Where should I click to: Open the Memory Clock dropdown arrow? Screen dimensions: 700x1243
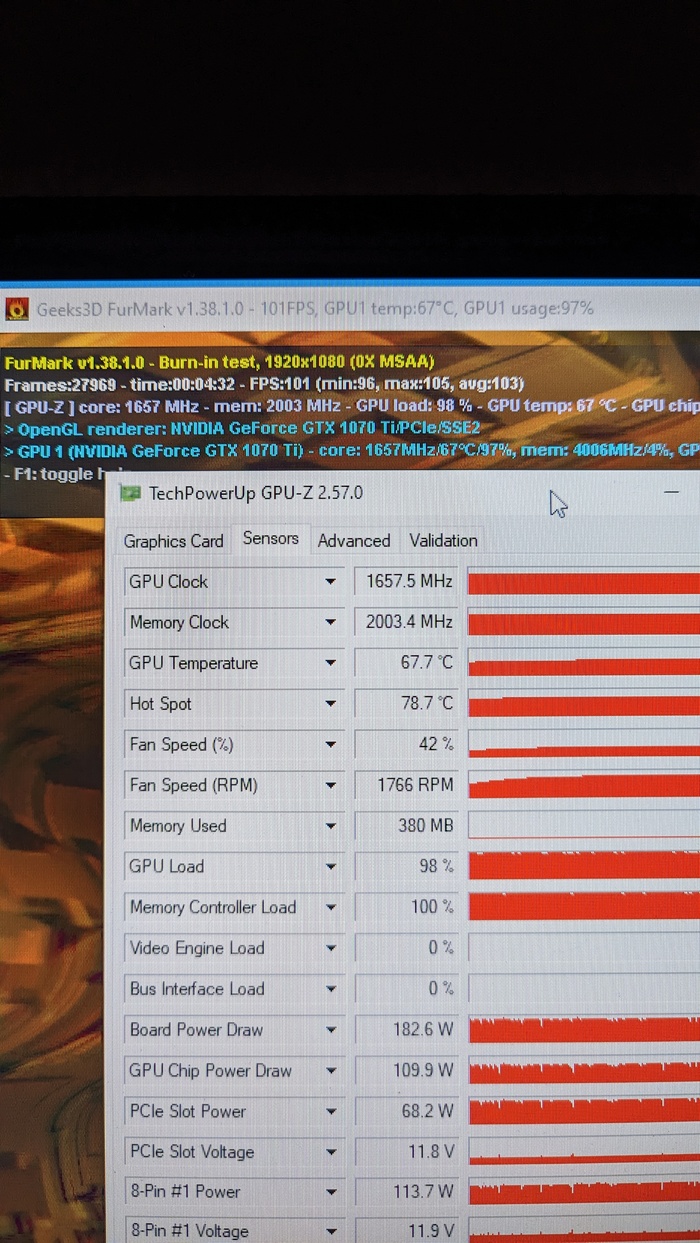pyautogui.click(x=330, y=623)
